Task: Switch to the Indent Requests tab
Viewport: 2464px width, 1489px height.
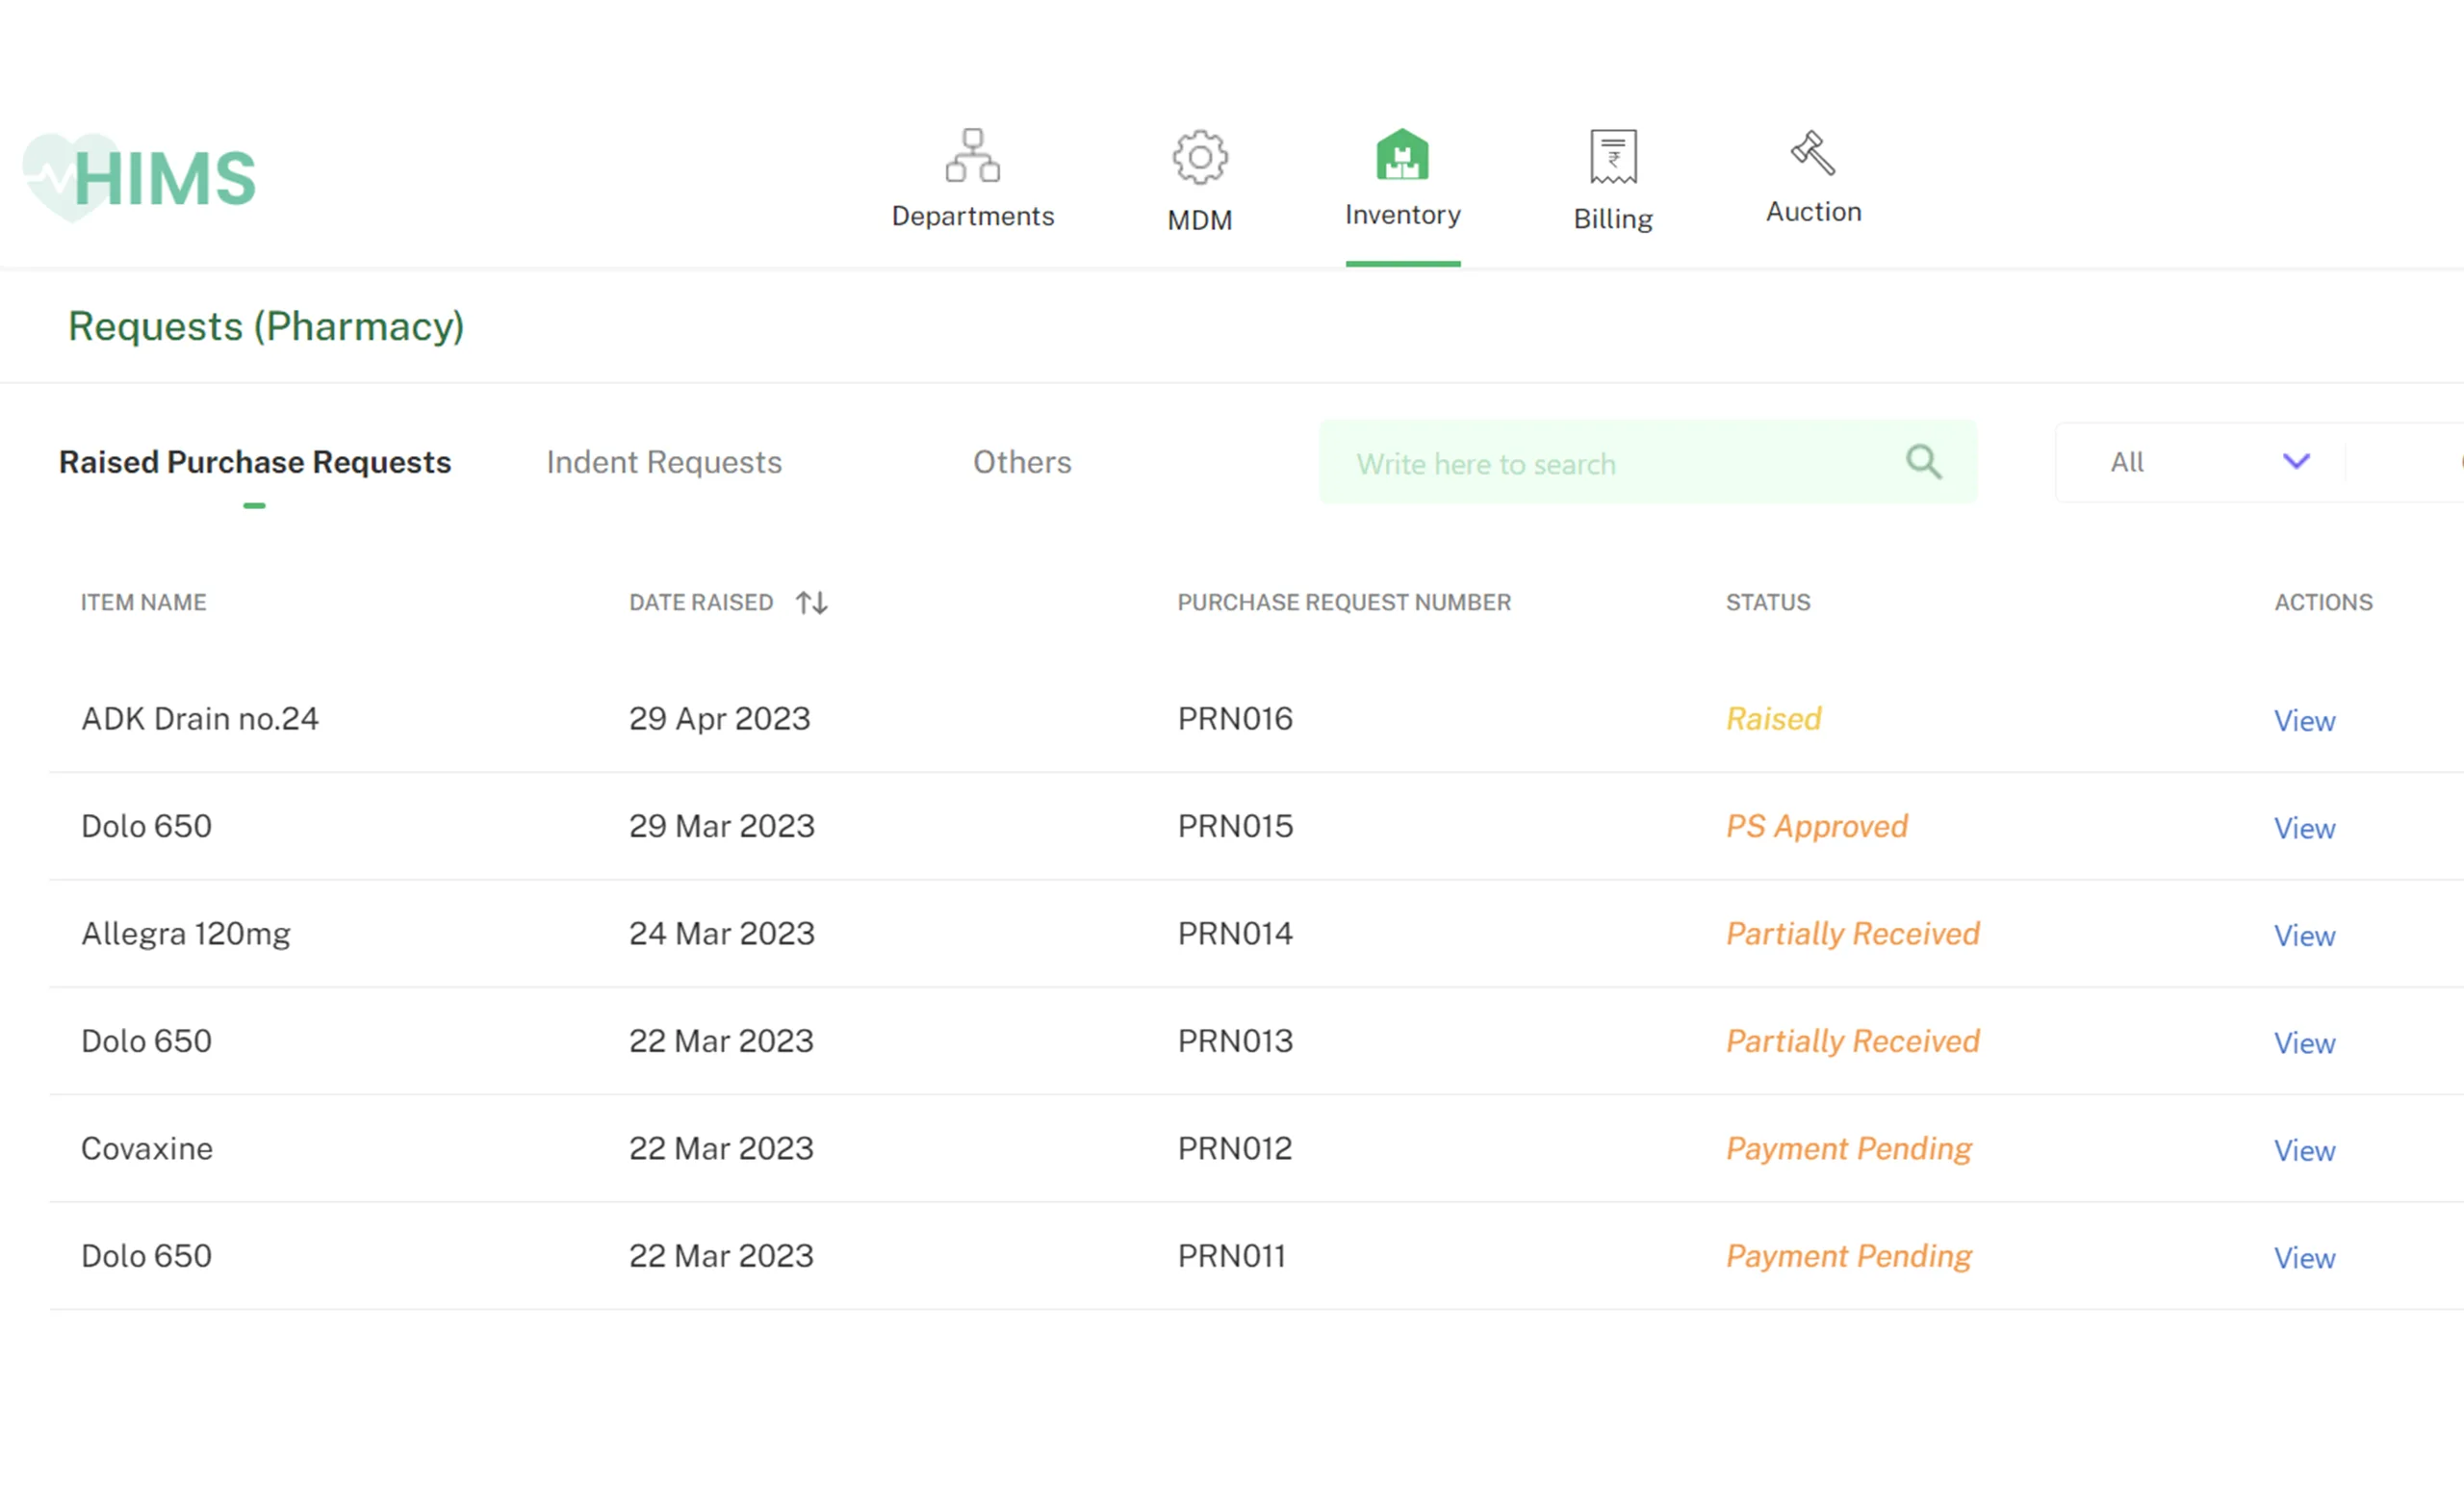Action: coord(663,462)
